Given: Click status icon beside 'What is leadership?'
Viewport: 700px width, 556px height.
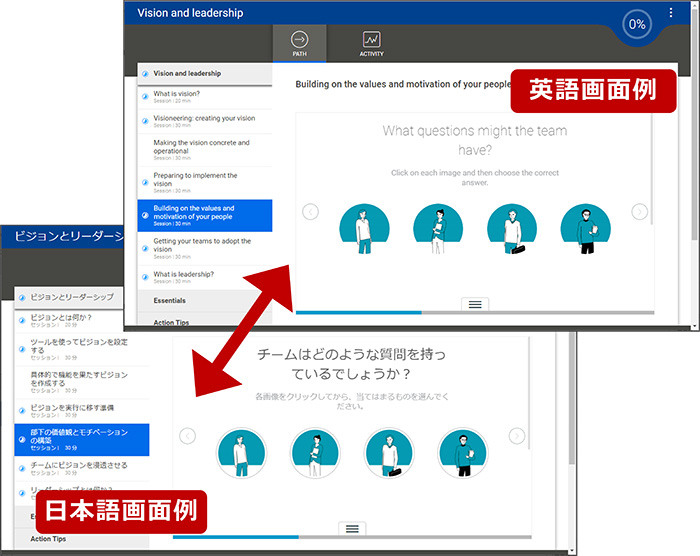Looking at the screenshot, I should (145, 277).
